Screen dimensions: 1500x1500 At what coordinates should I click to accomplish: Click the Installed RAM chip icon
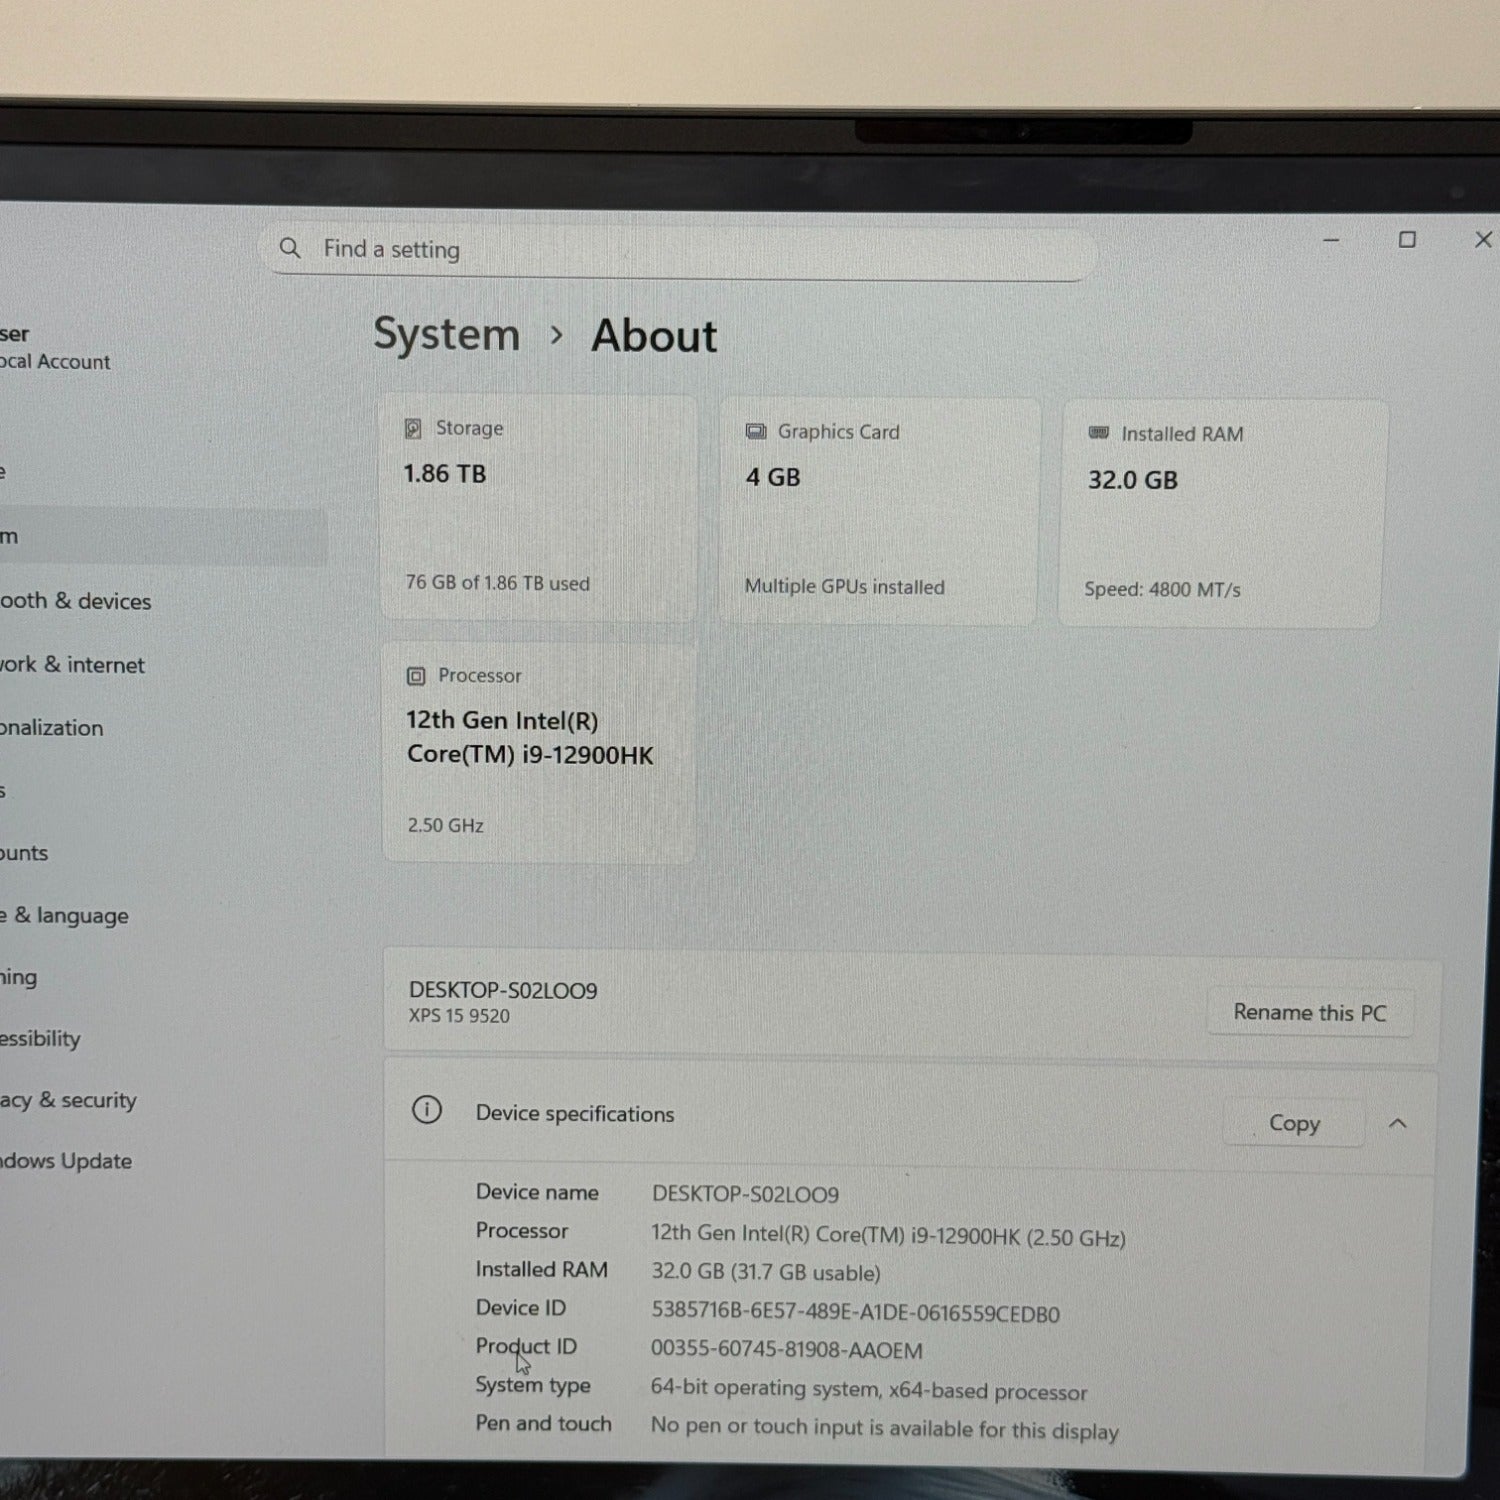[x=1098, y=433]
